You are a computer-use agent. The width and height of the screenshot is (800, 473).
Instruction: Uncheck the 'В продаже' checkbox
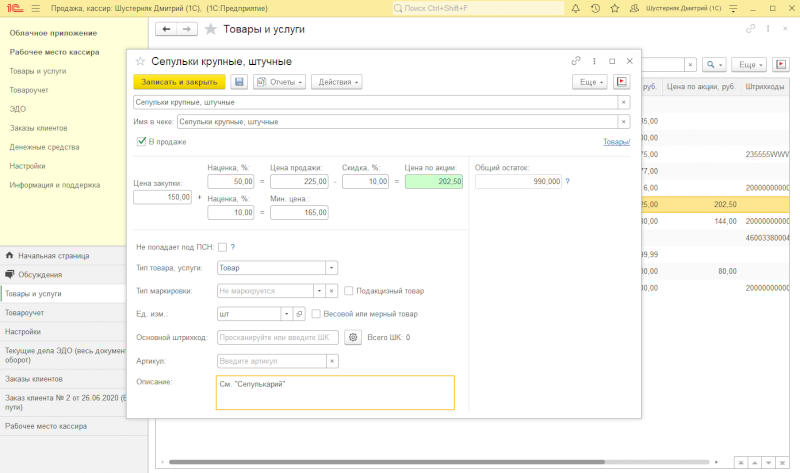tap(141, 141)
